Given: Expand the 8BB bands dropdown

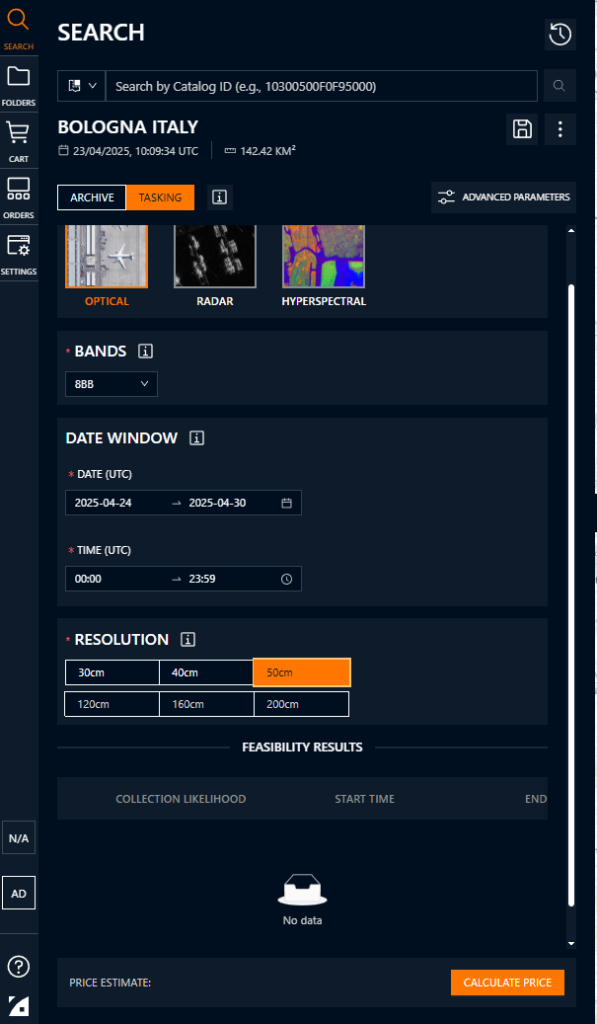Looking at the screenshot, I should [x=111, y=384].
